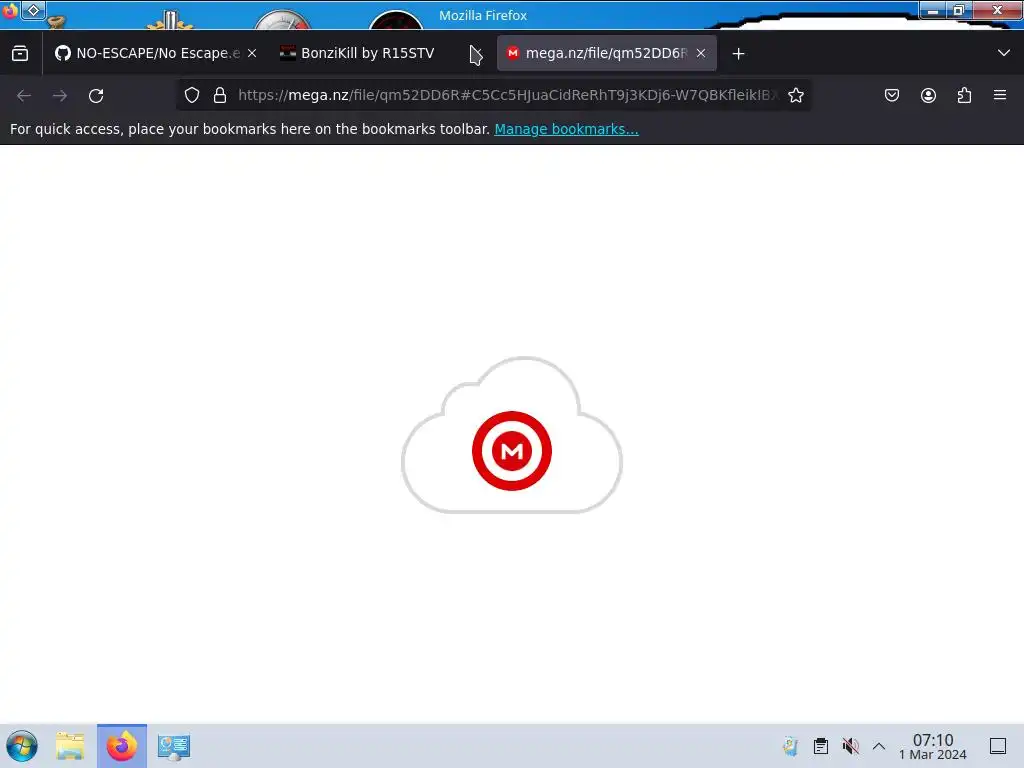
Task: Open the clock showing 07:10
Action: click(933, 746)
